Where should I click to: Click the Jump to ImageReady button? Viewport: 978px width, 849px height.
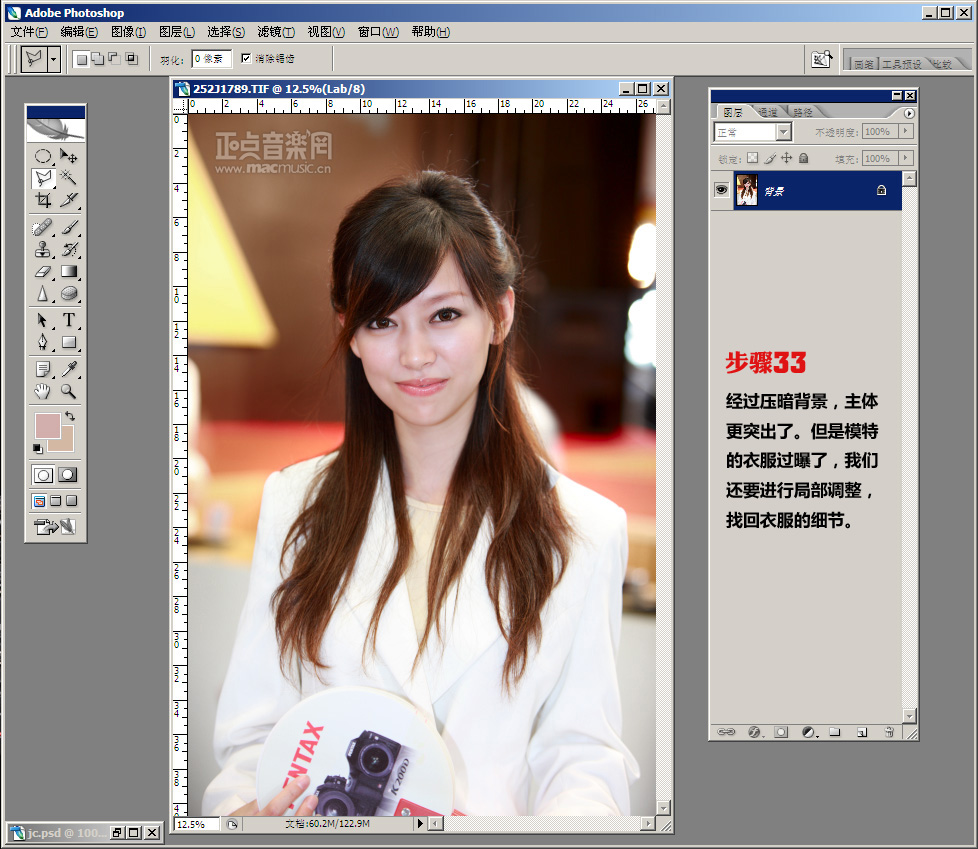pyautogui.click(x=56, y=527)
